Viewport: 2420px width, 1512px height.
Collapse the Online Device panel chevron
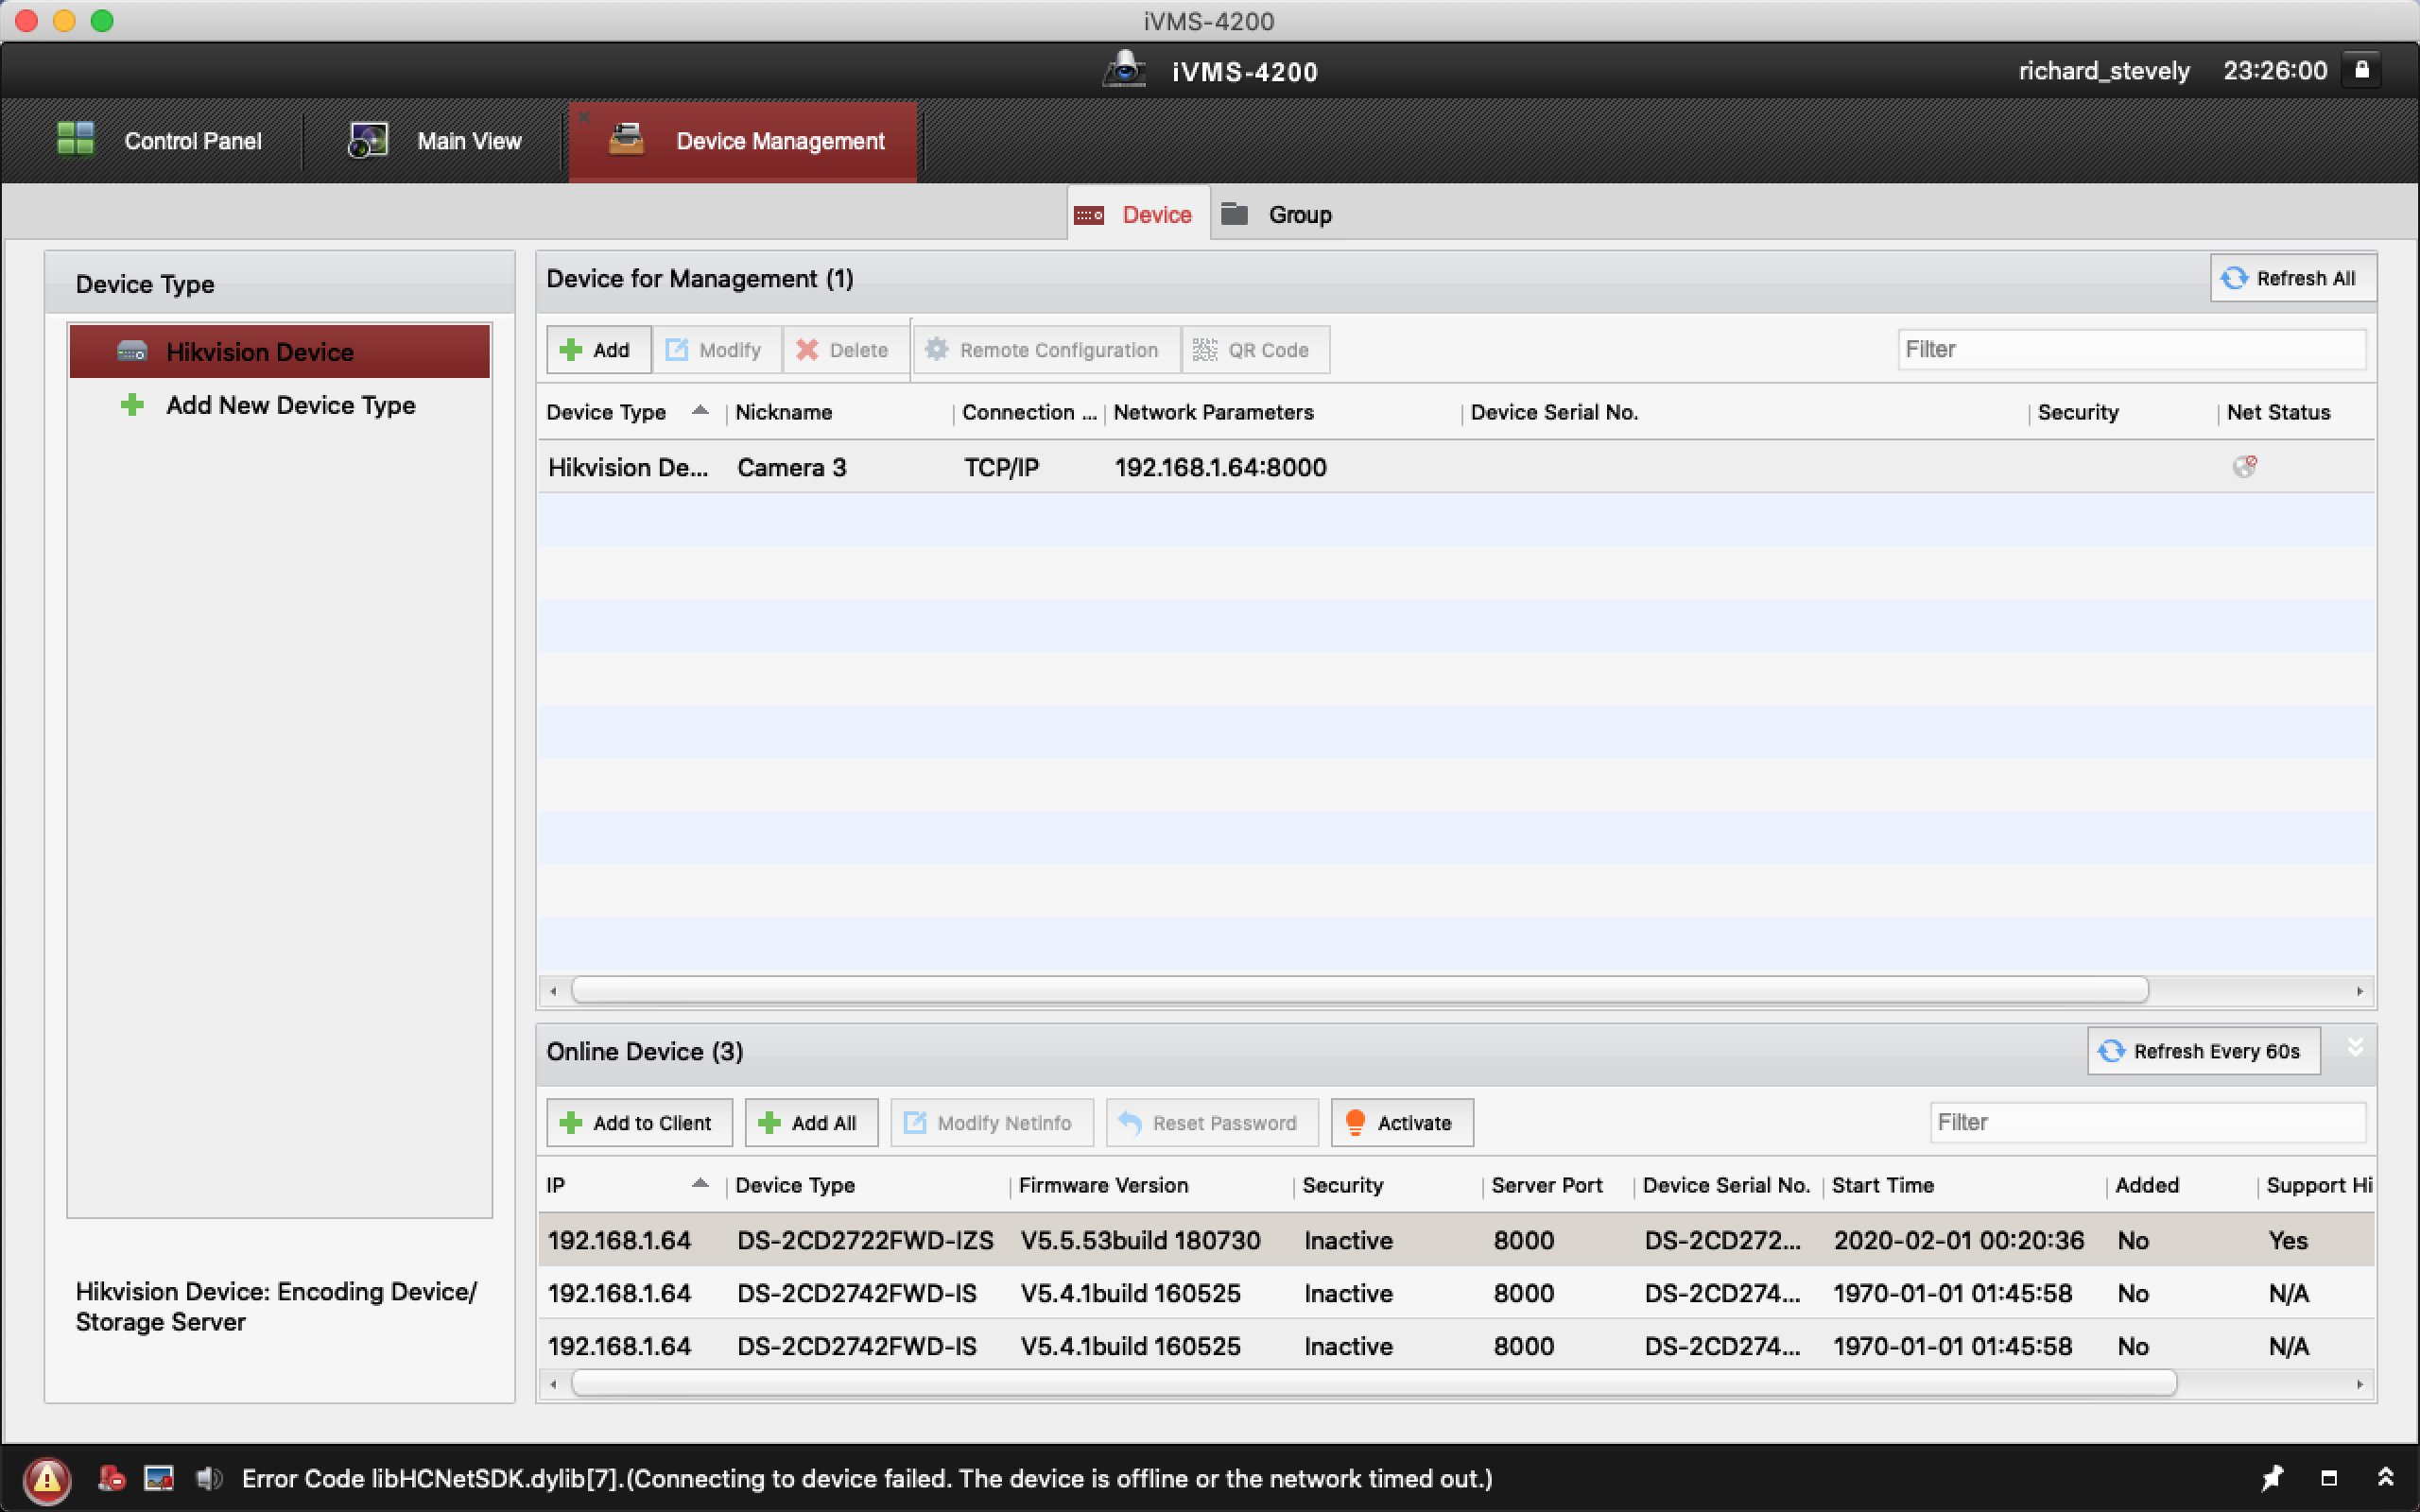tap(2356, 1046)
